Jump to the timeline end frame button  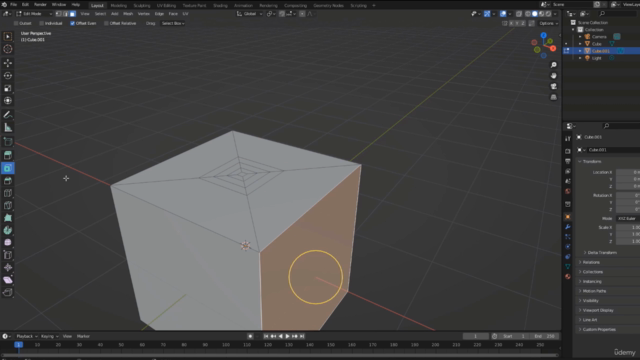[x=302, y=336]
